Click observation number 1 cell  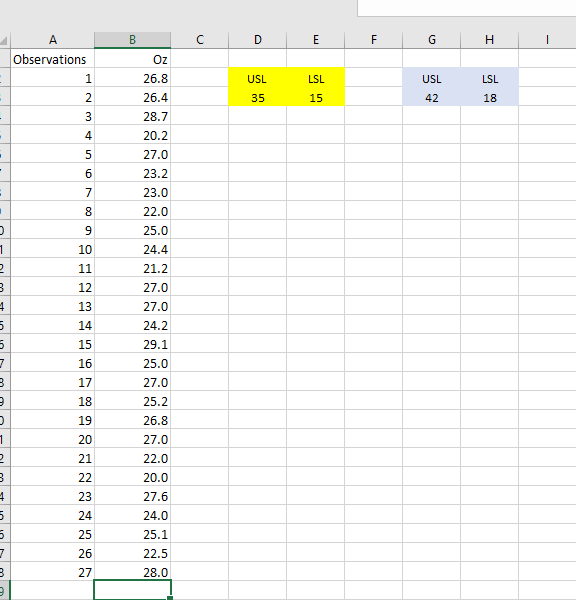click(52, 78)
